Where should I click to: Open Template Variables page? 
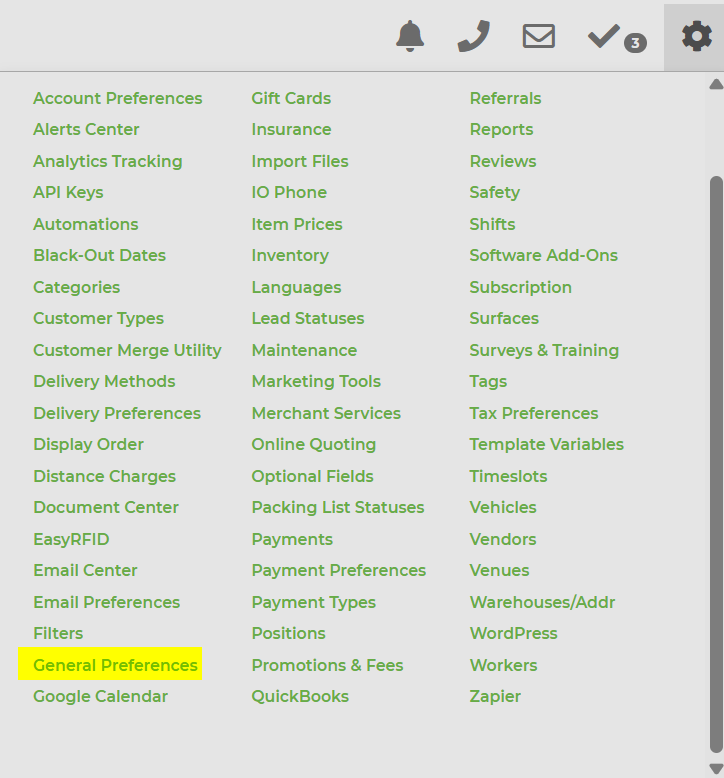pos(546,444)
